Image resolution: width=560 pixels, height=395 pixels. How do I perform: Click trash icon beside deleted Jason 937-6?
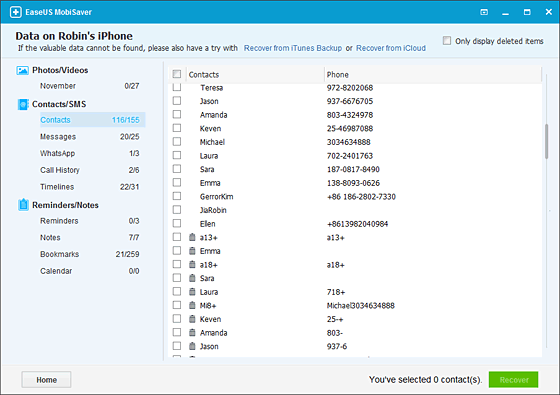pyautogui.click(x=192, y=346)
